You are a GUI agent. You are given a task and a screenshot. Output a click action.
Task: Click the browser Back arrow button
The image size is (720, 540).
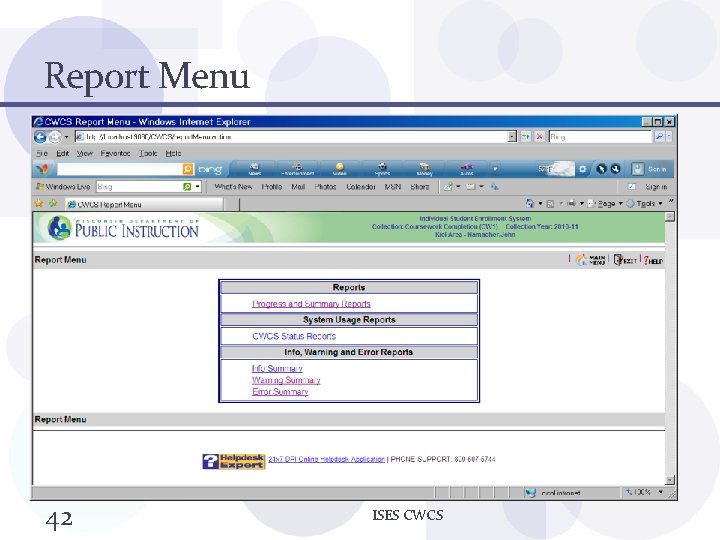point(40,137)
